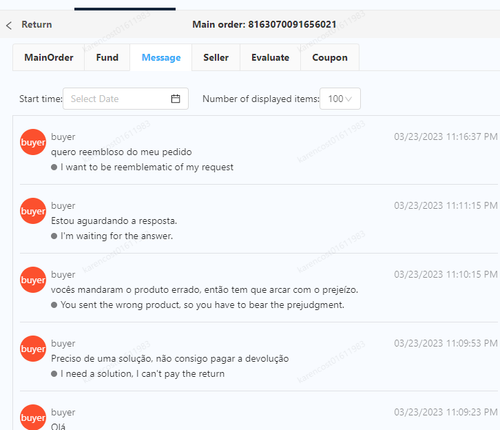This screenshot has width=500, height=430.
Task: Click the 'Olá' message text
Action: click(58, 426)
